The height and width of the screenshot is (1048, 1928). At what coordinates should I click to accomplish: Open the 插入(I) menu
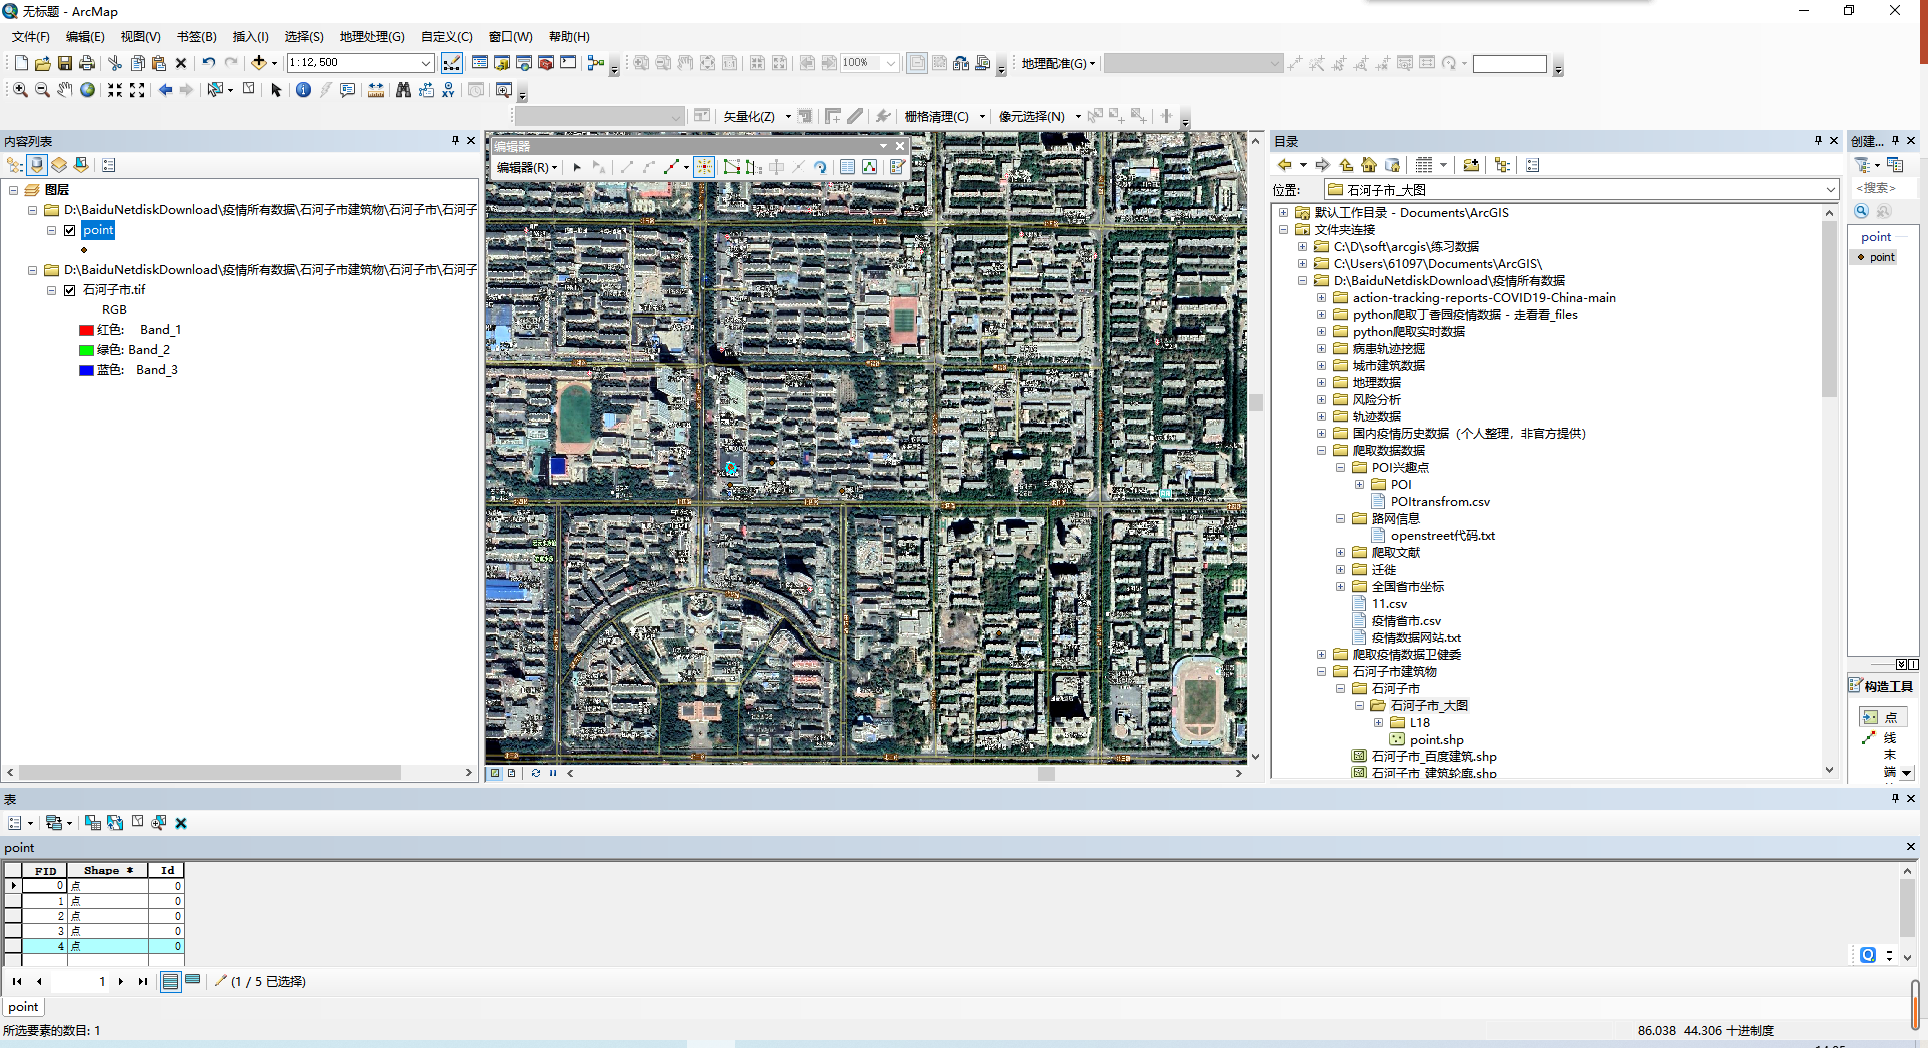(x=250, y=37)
